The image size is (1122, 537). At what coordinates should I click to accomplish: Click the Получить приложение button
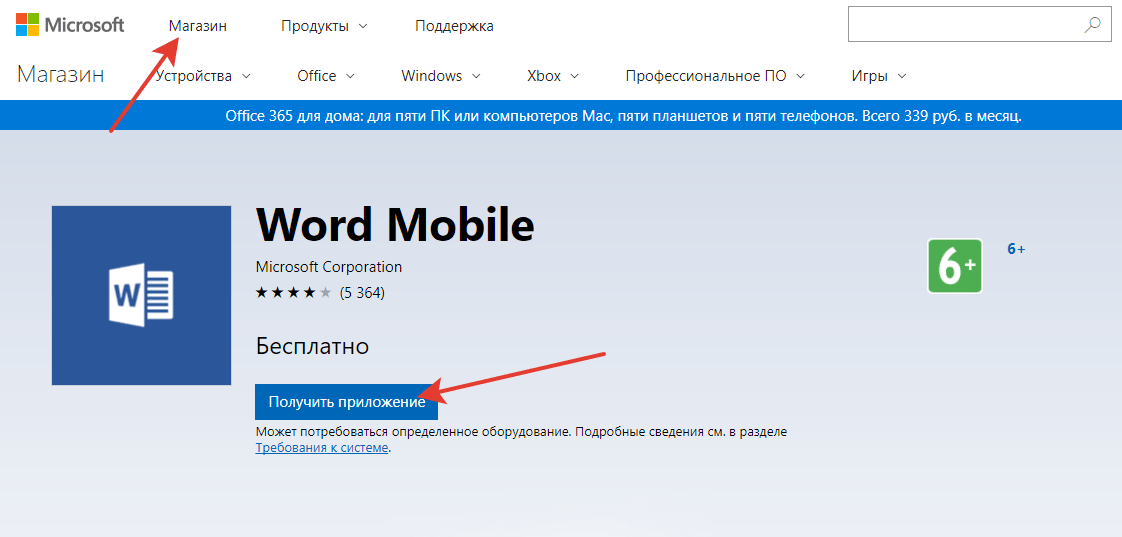point(346,402)
